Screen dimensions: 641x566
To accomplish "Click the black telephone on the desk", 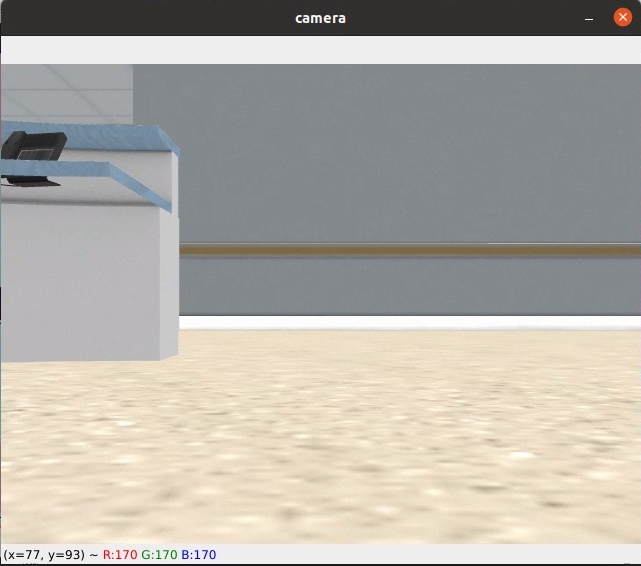I will (34, 146).
